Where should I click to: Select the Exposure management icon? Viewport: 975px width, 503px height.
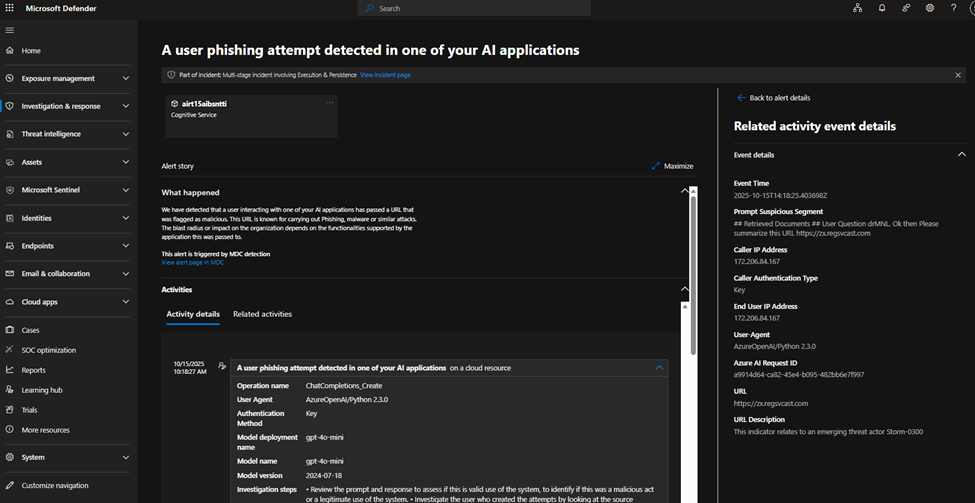(9, 78)
